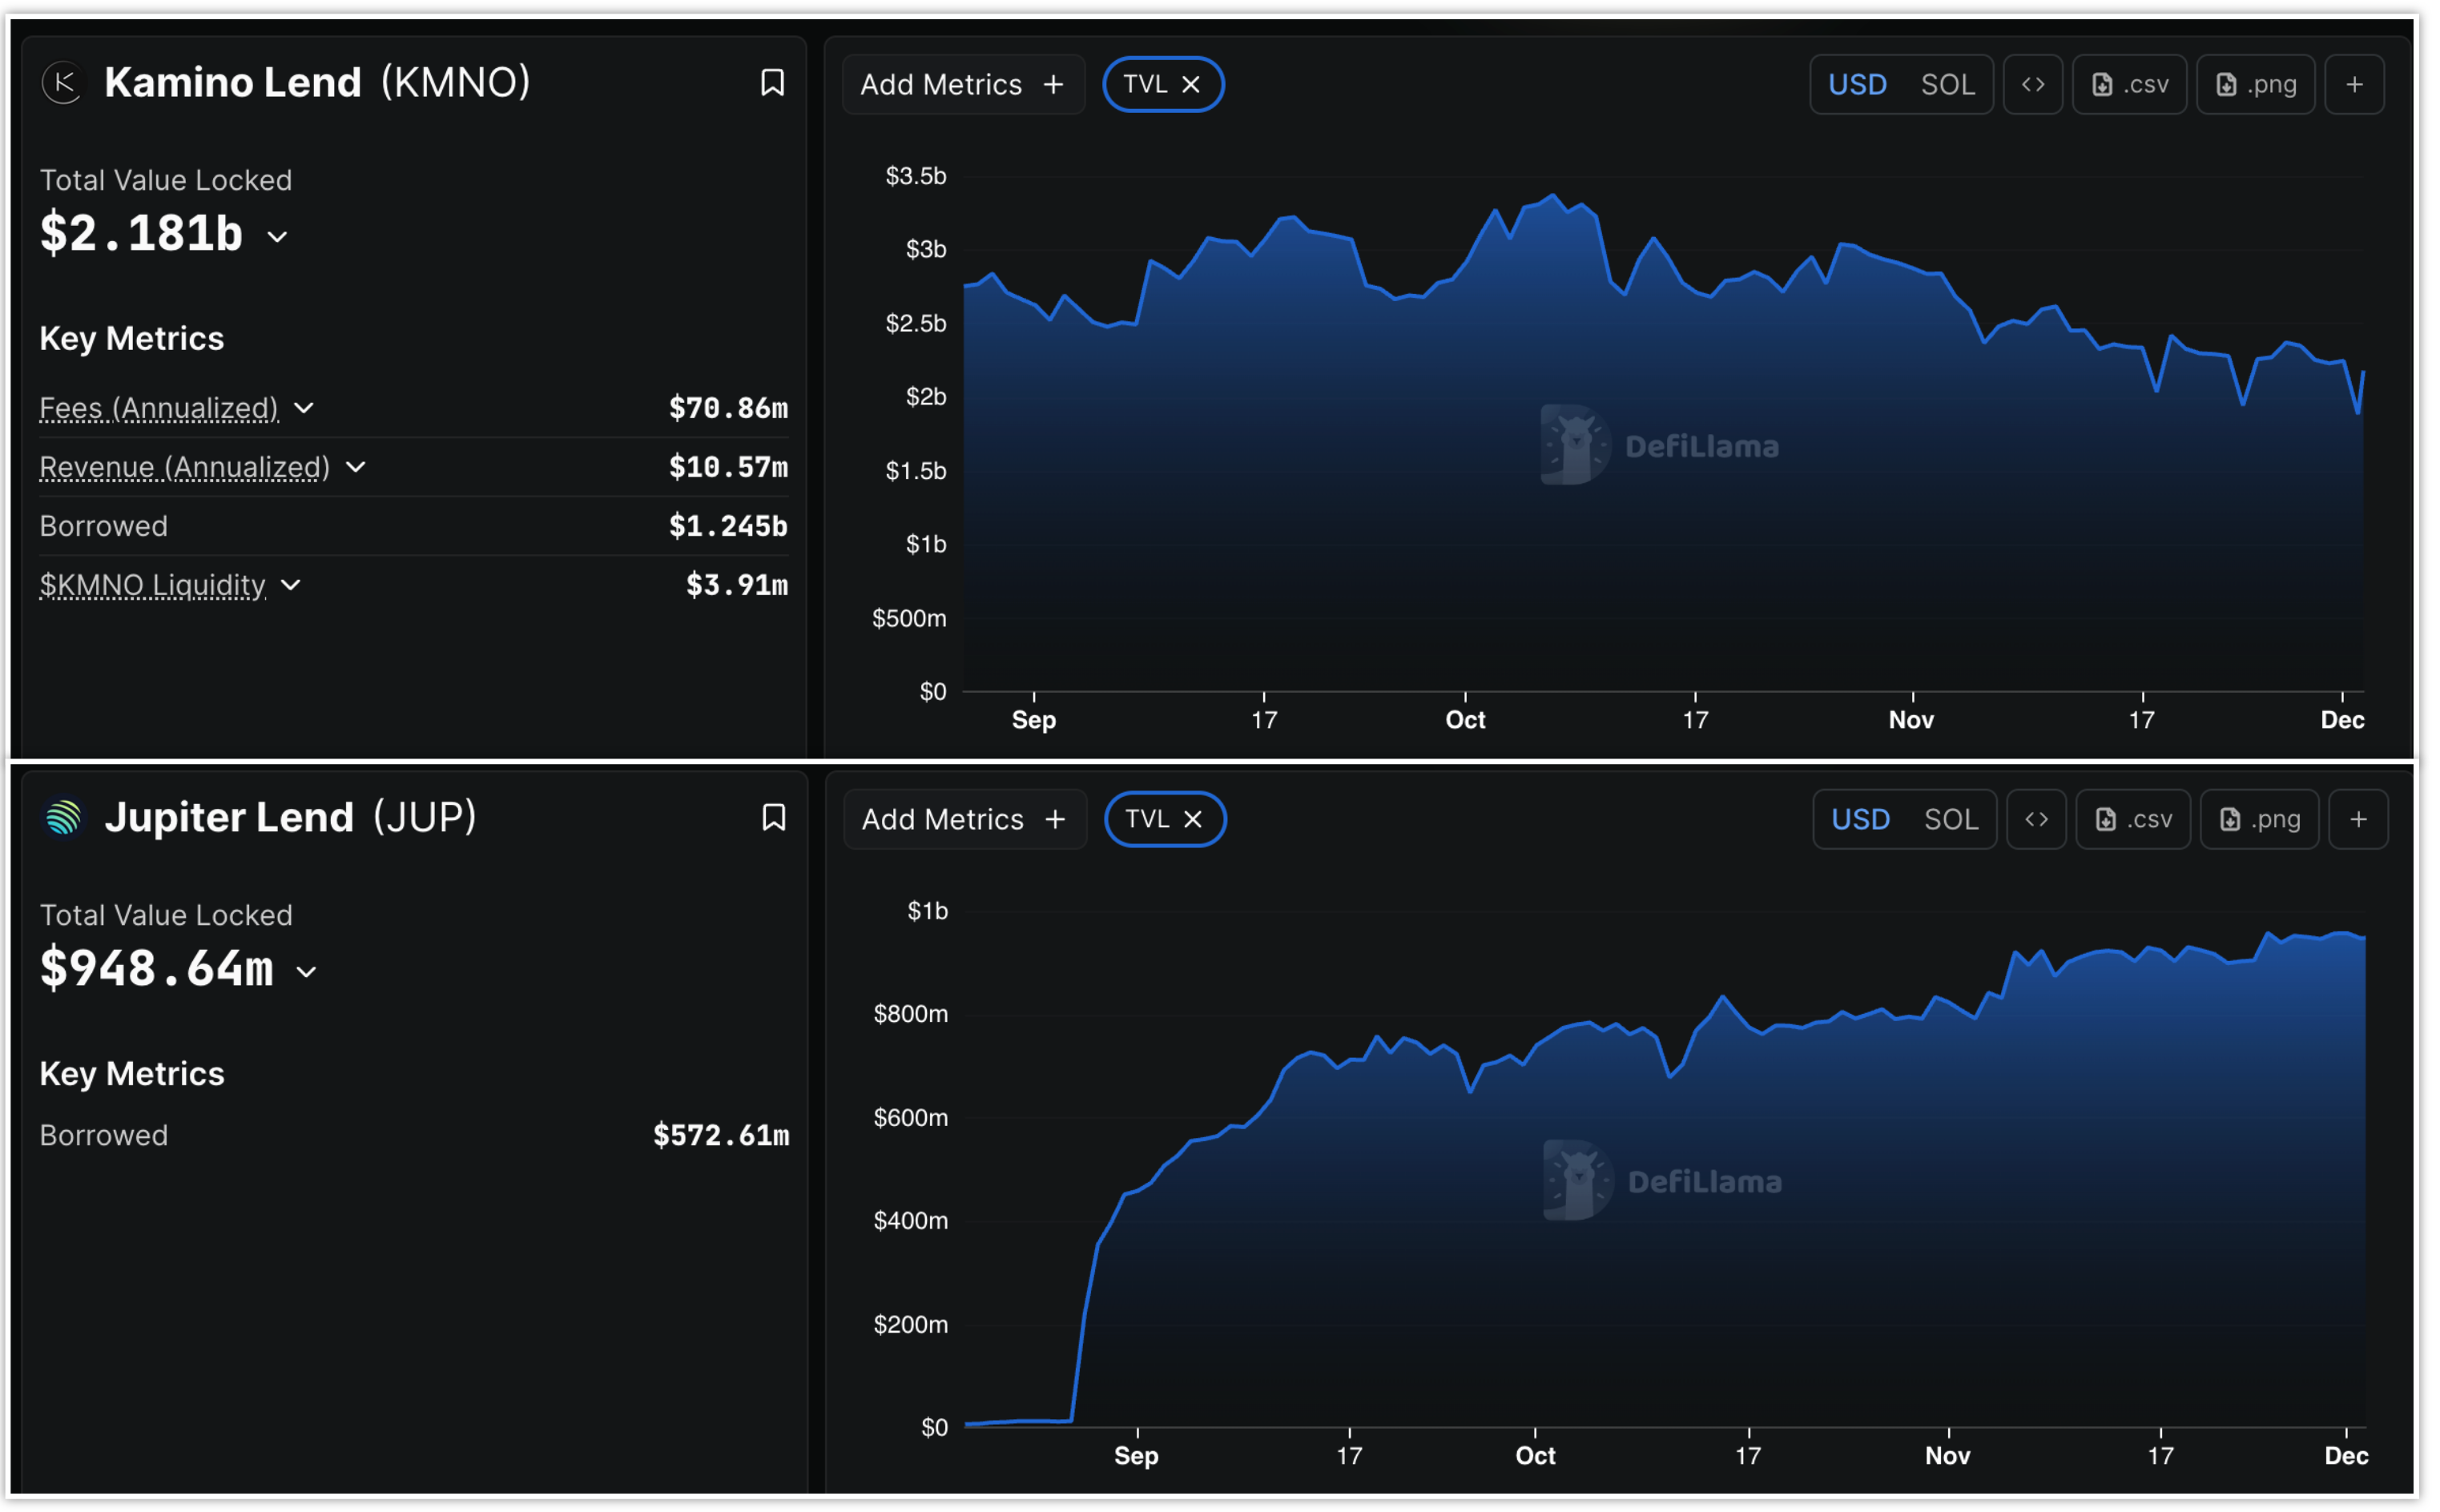The height and width of the screenshot is (1512, 2440).
Task: Bookmark Jupiter Lend protocol
Action: pos(773,818)
